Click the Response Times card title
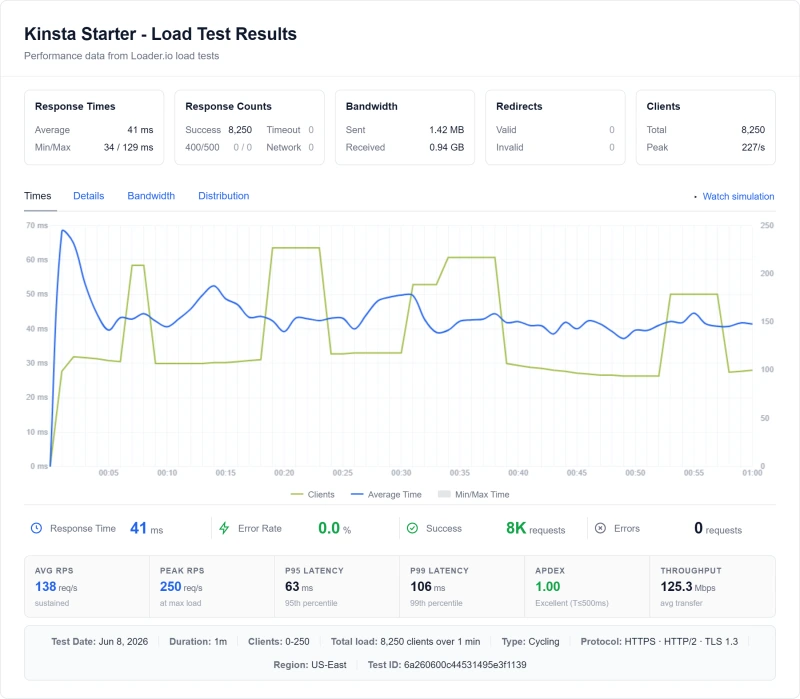800x699 pixels. coord(75,106)
